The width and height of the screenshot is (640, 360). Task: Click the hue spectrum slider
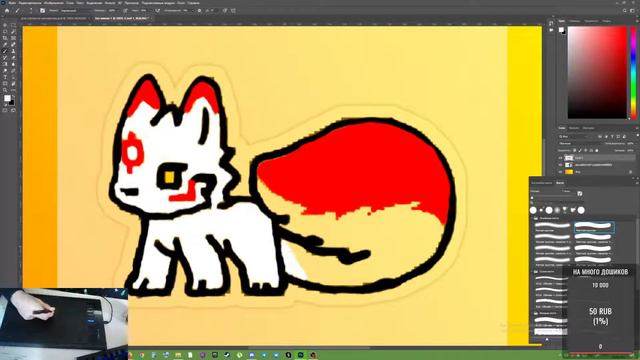pyautogui.click(x=634, y=73)
